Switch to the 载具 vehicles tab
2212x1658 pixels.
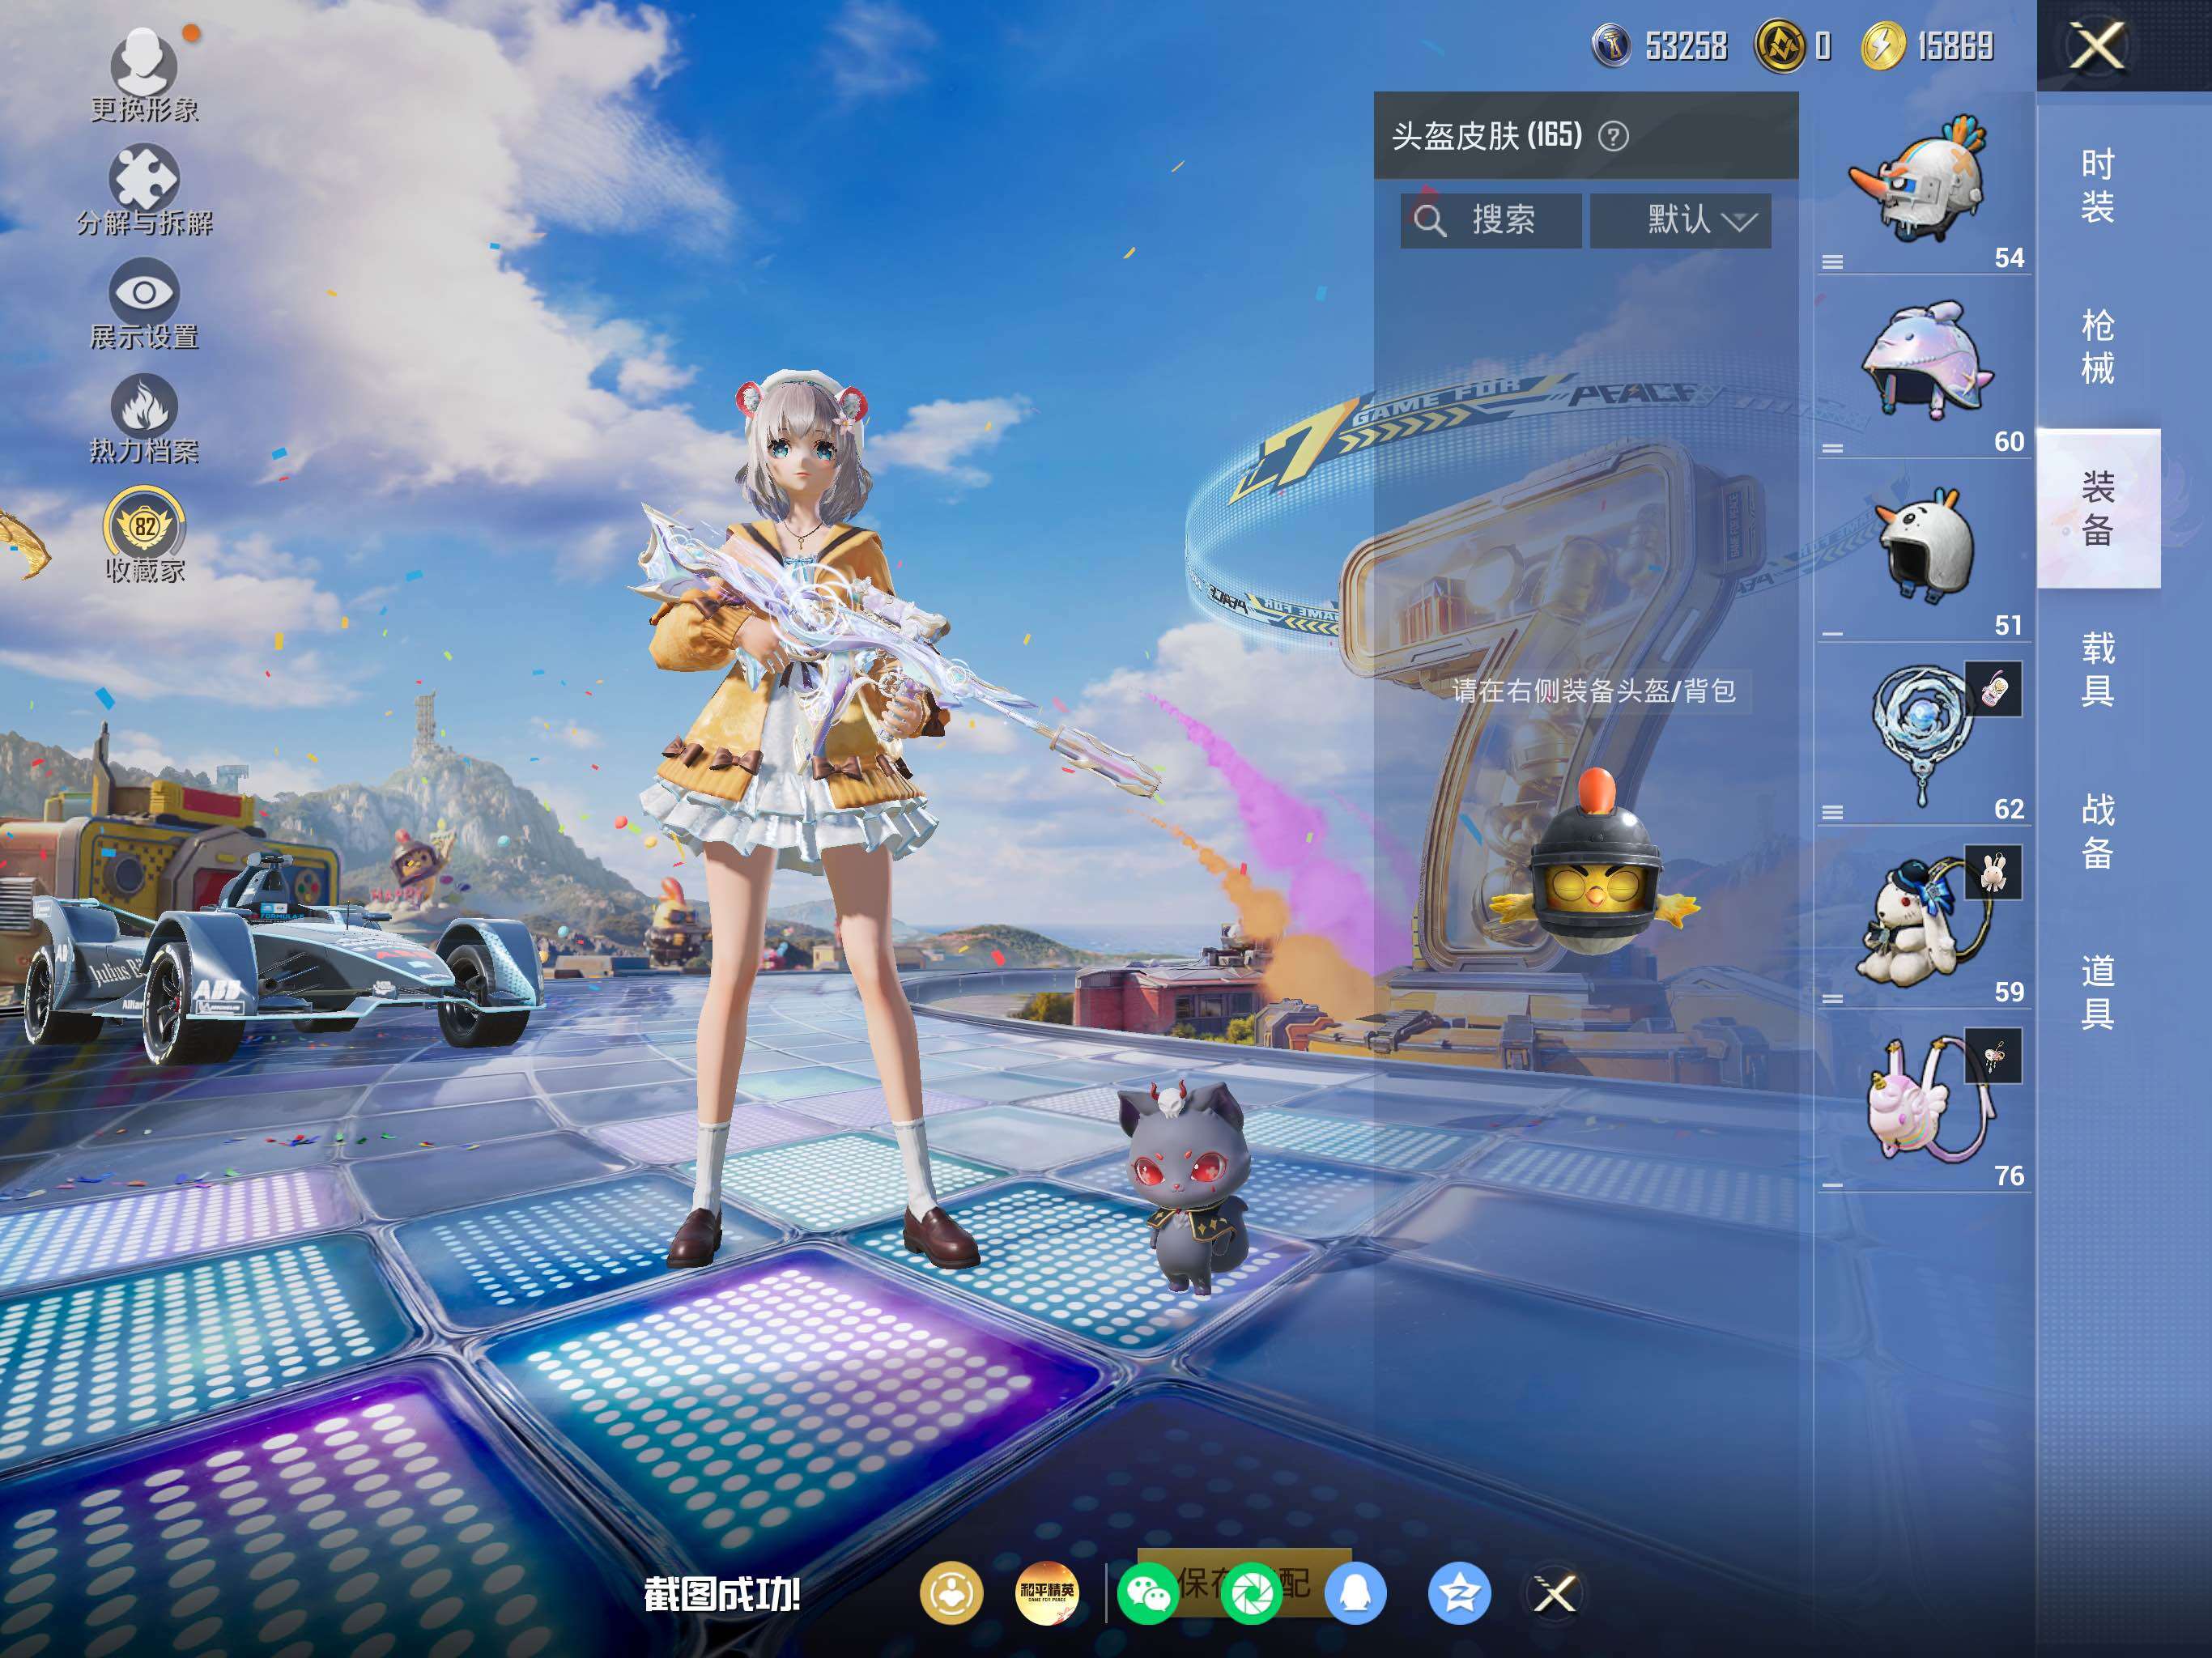2097,668
